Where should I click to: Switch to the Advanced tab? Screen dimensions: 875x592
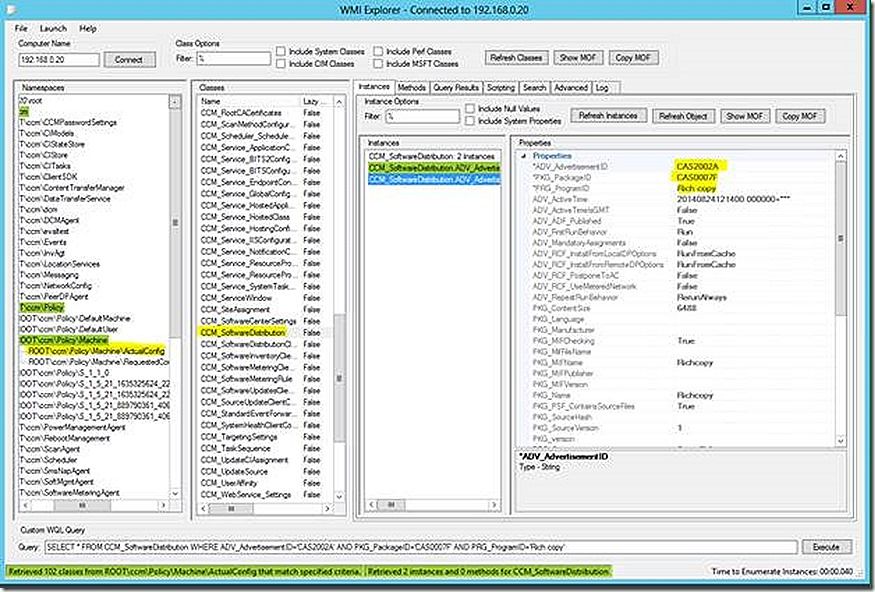coord(570,88)
